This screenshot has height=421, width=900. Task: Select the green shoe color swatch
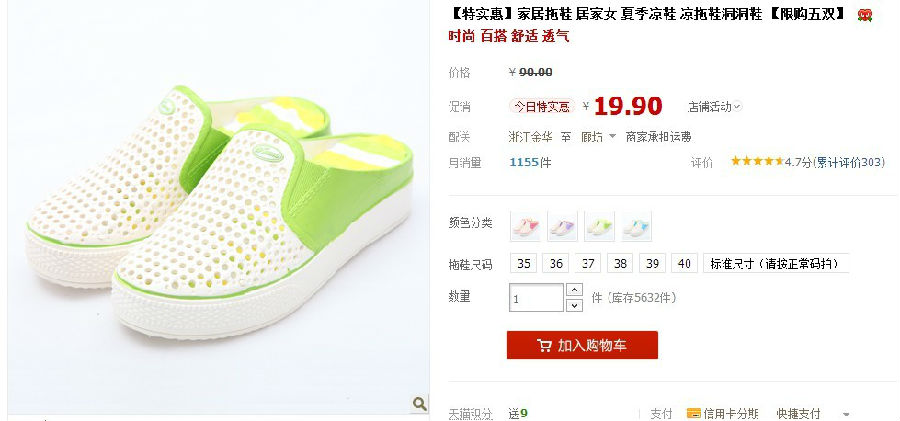[x=599, y=226]
